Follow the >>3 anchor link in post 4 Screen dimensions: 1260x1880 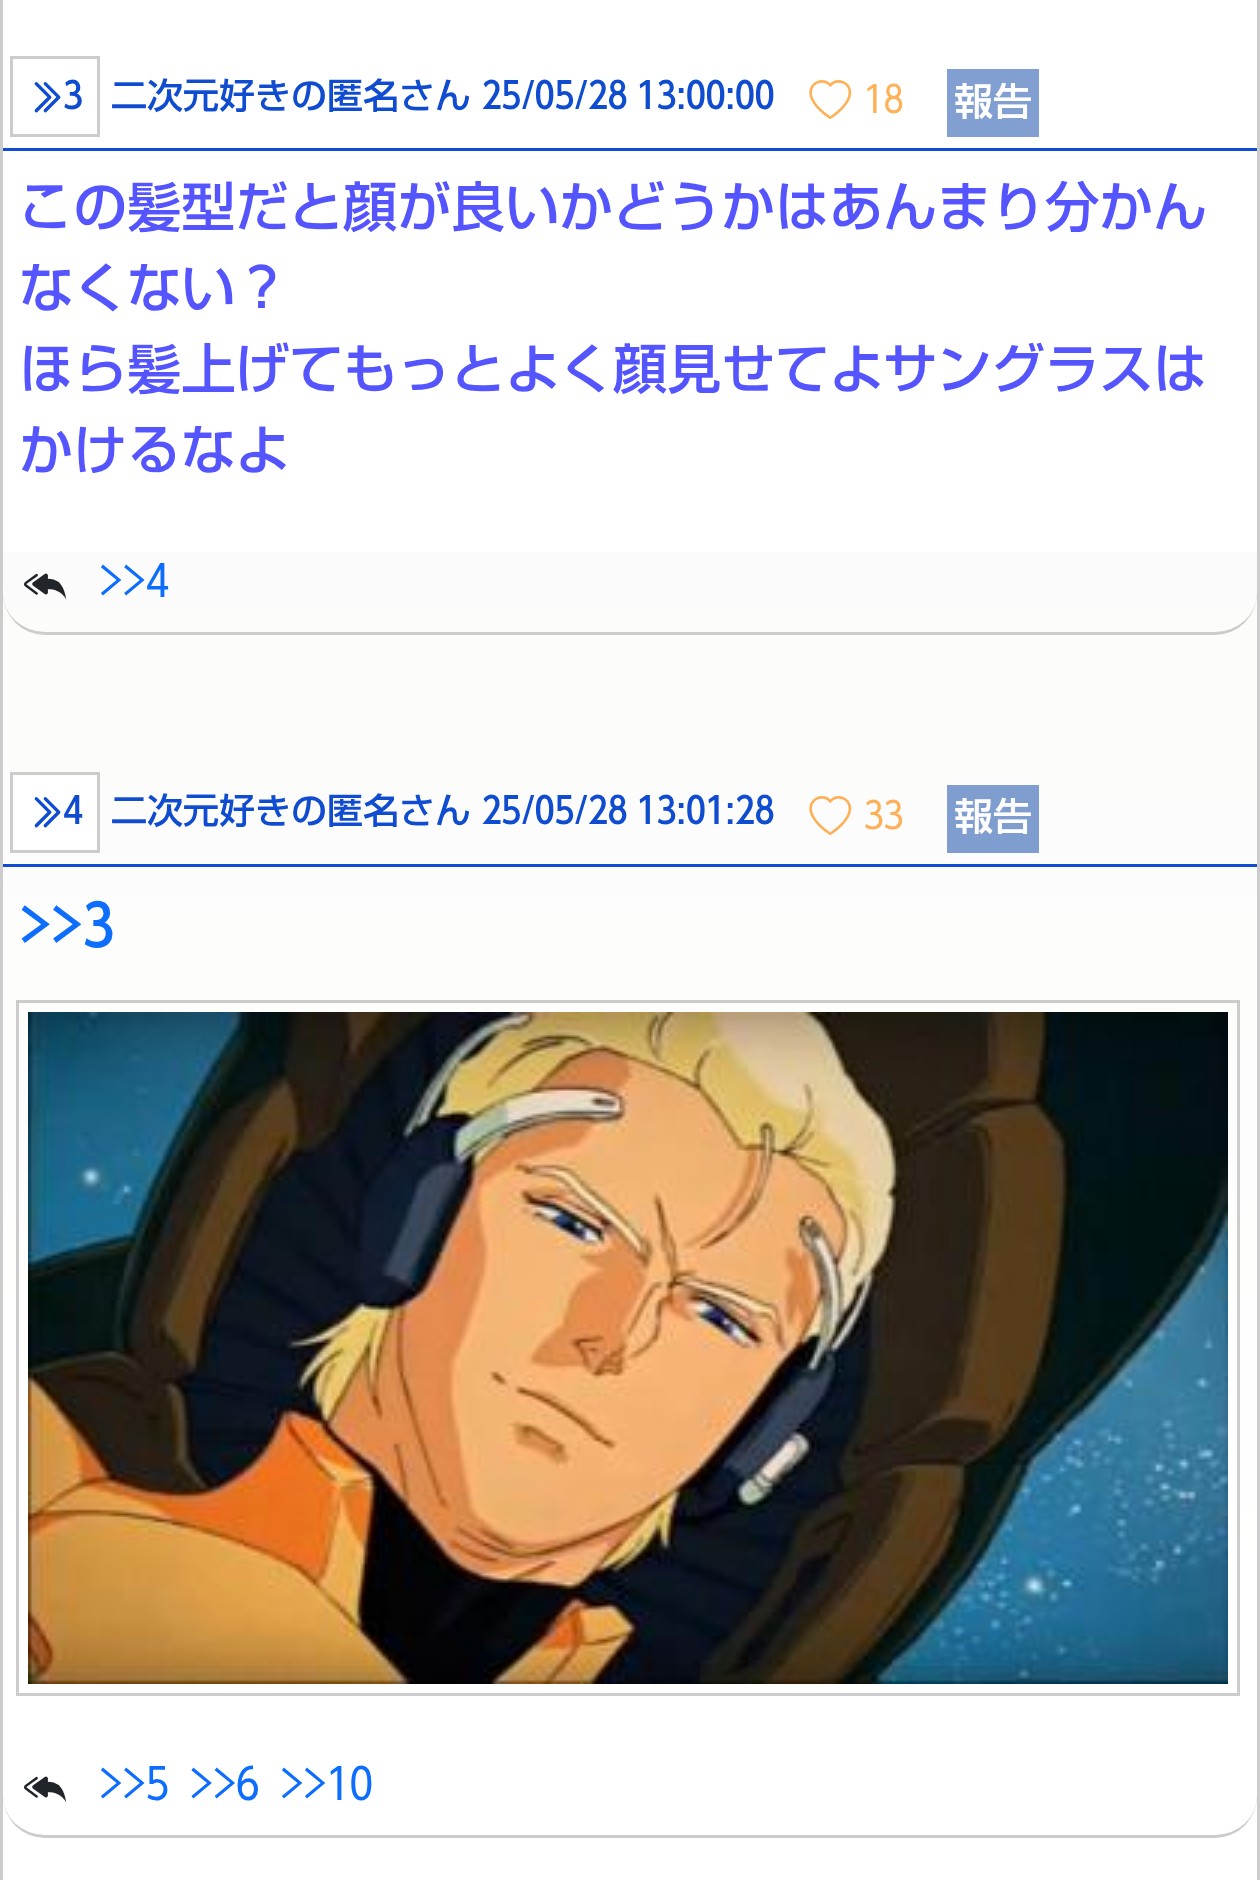tap(67, 925)
